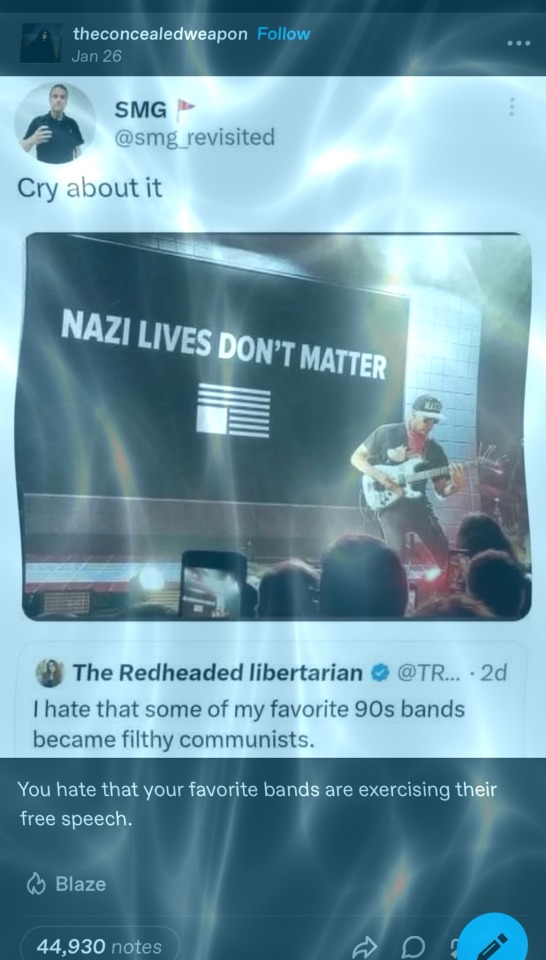
Task: Open the post options three-dot menu
Action: tap(518, 43)
